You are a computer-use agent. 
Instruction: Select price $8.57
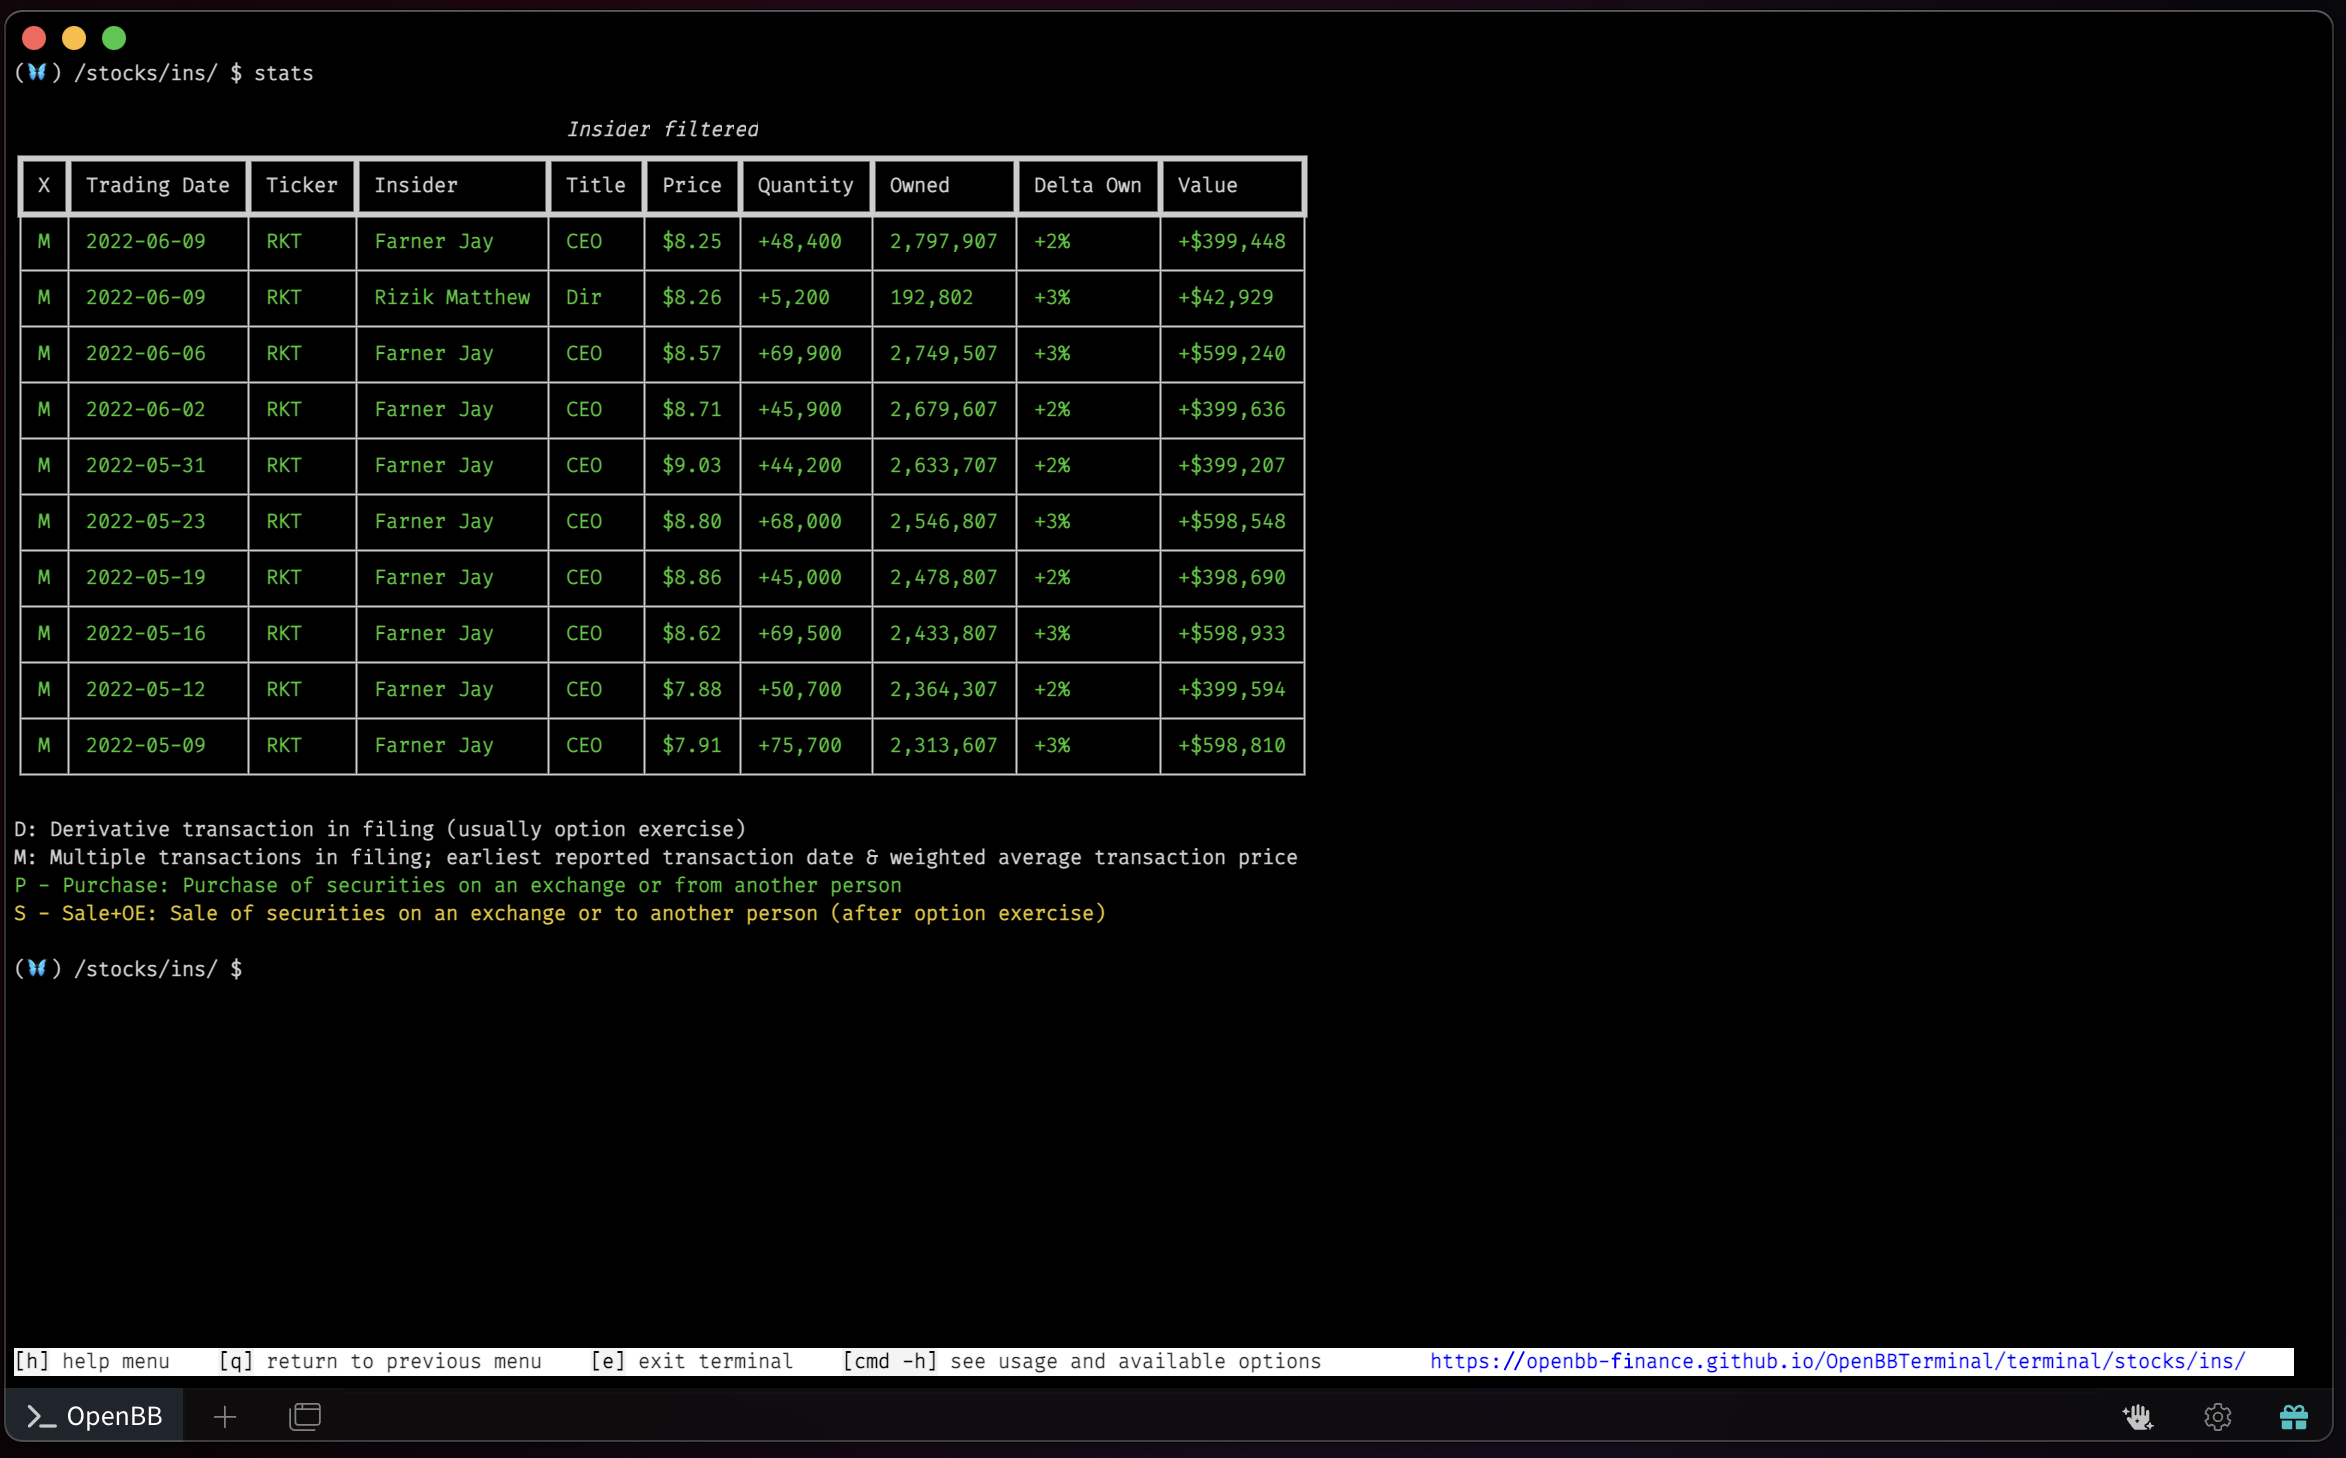click(691, 353)
